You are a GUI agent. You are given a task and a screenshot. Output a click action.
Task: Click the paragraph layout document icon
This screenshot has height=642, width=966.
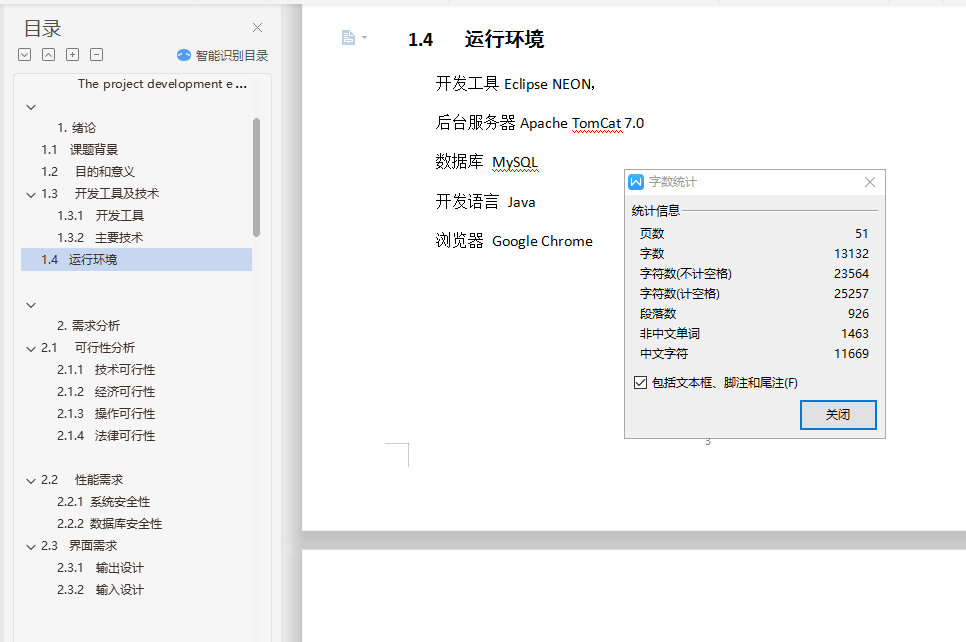tap(348, 38)
